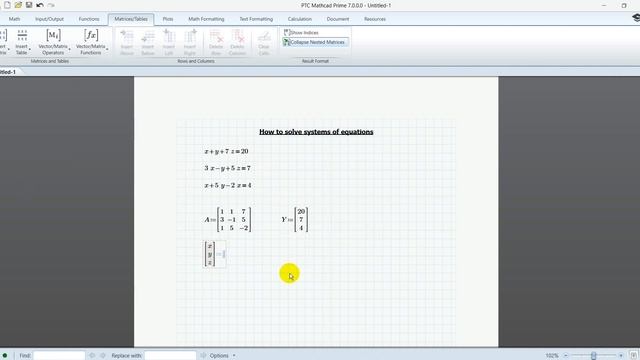This screenshot has width=640, height=360.
Task: Undo the last action
Action: [40, 5]
